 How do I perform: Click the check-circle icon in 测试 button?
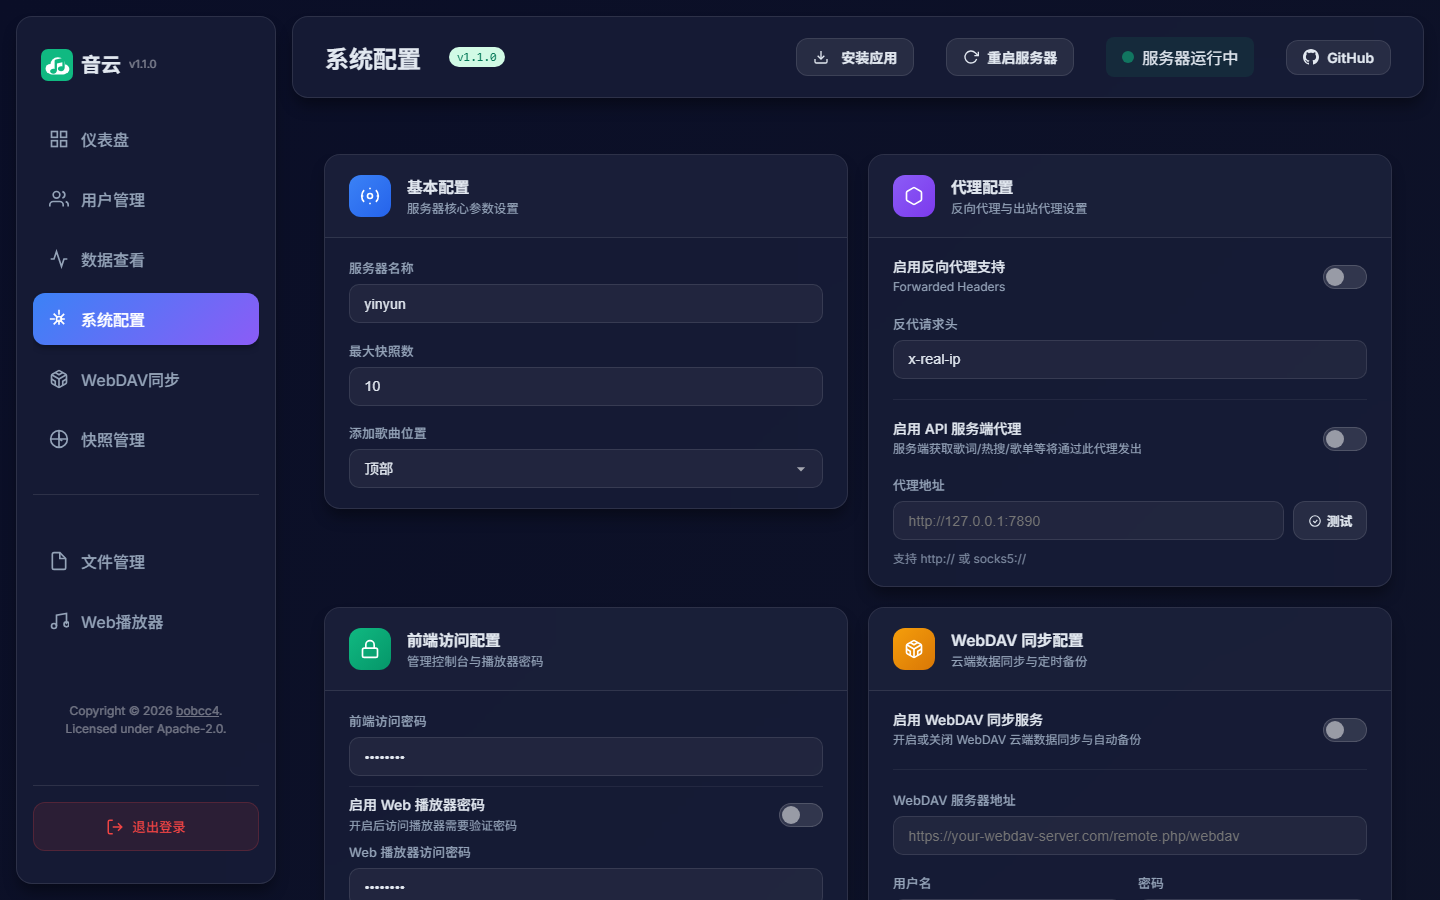tap(1315, 521)
